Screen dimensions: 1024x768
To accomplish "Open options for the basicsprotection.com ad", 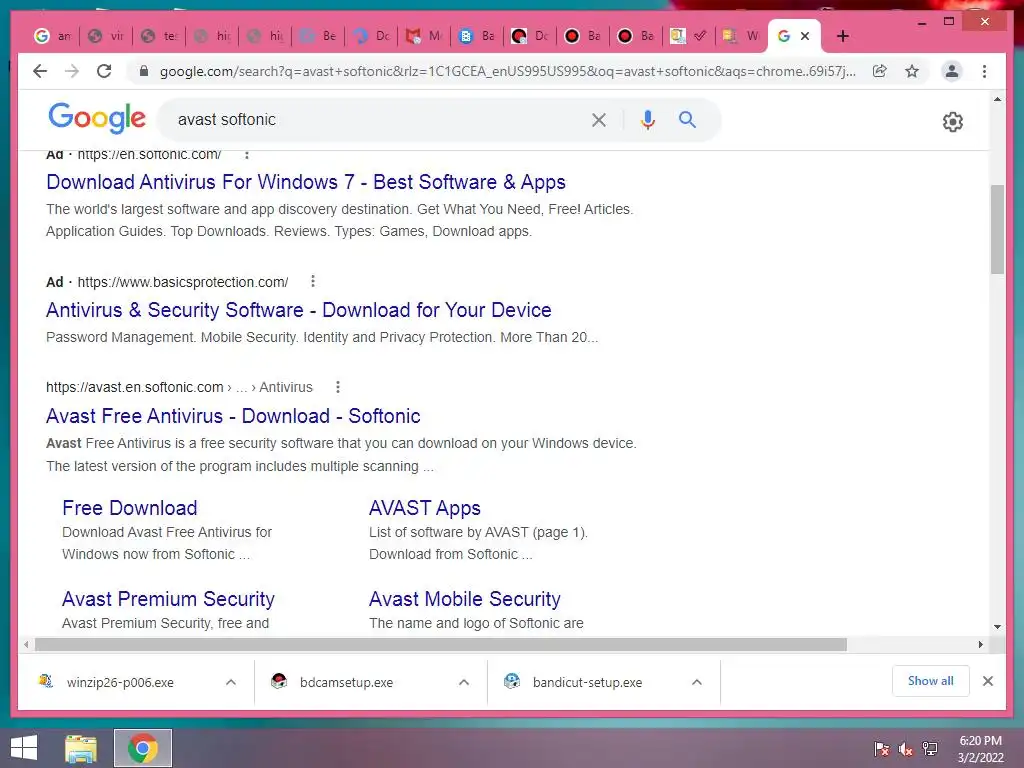I will tap(313, 281).
